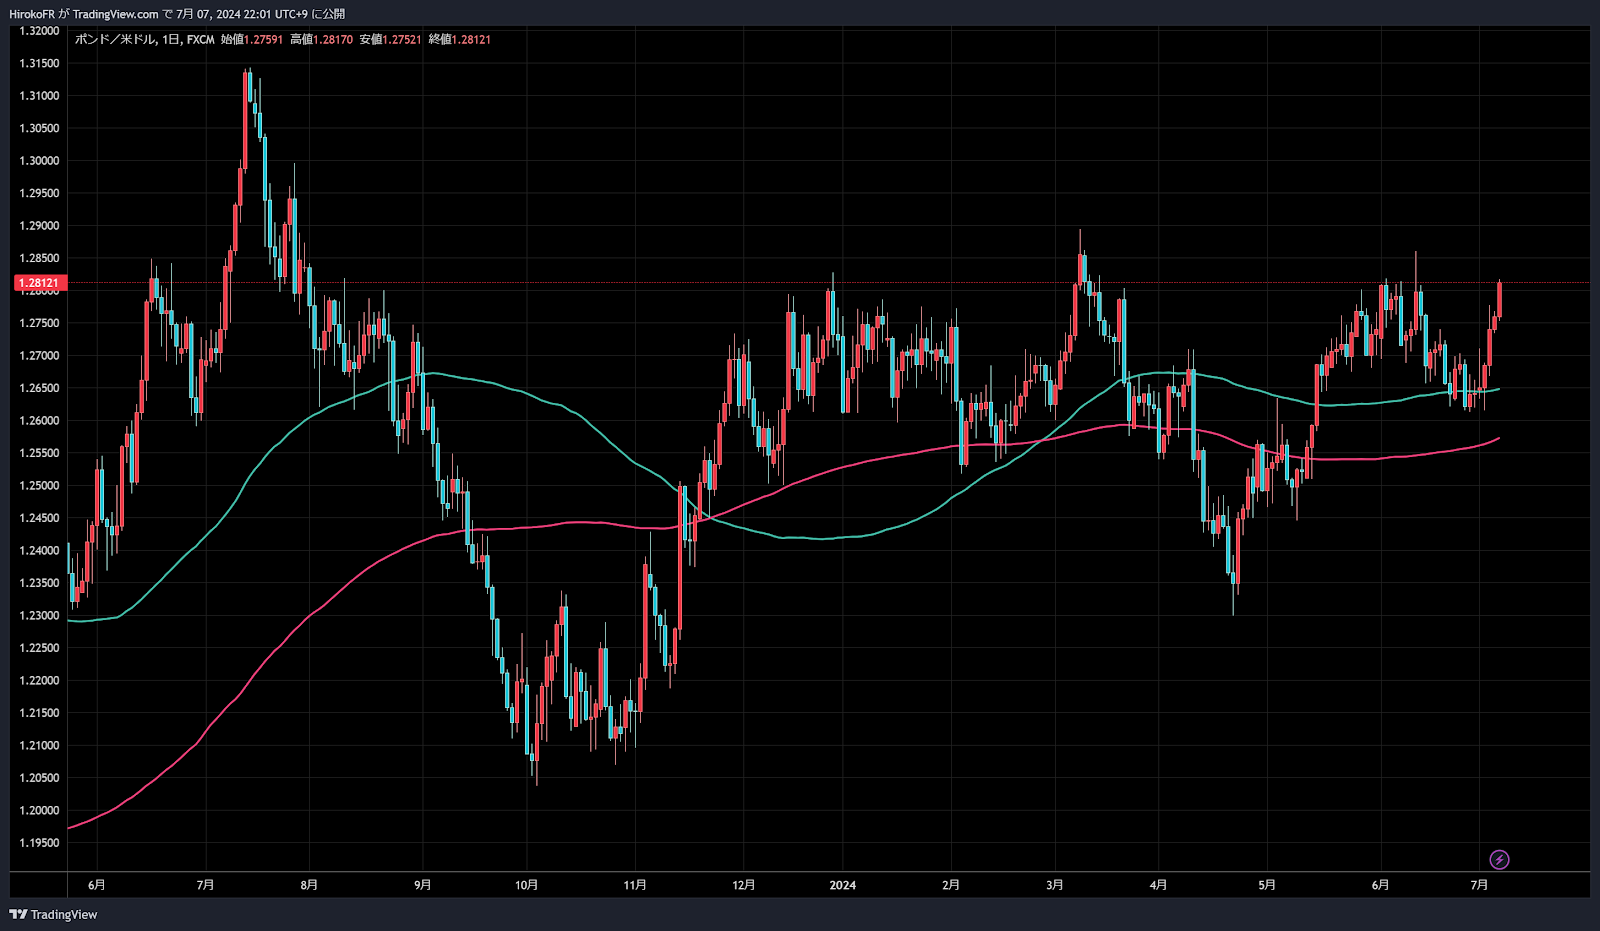Click the 1.29500 price axis label

(39, 193)
